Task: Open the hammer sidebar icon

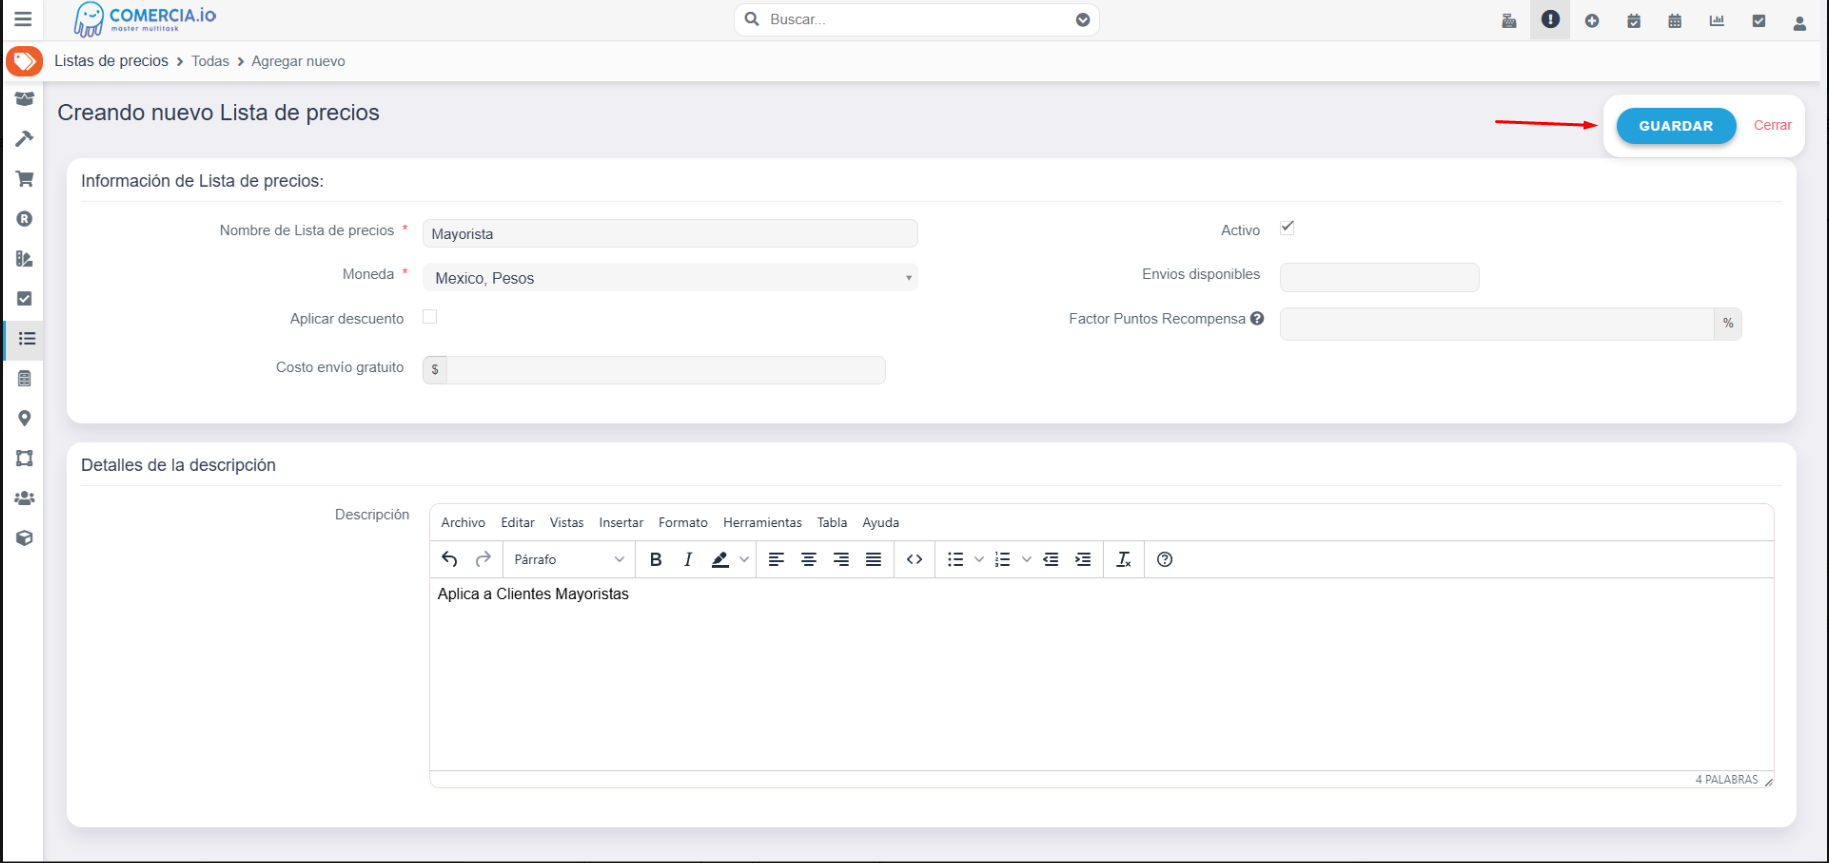Action: (x=25, y=139)
